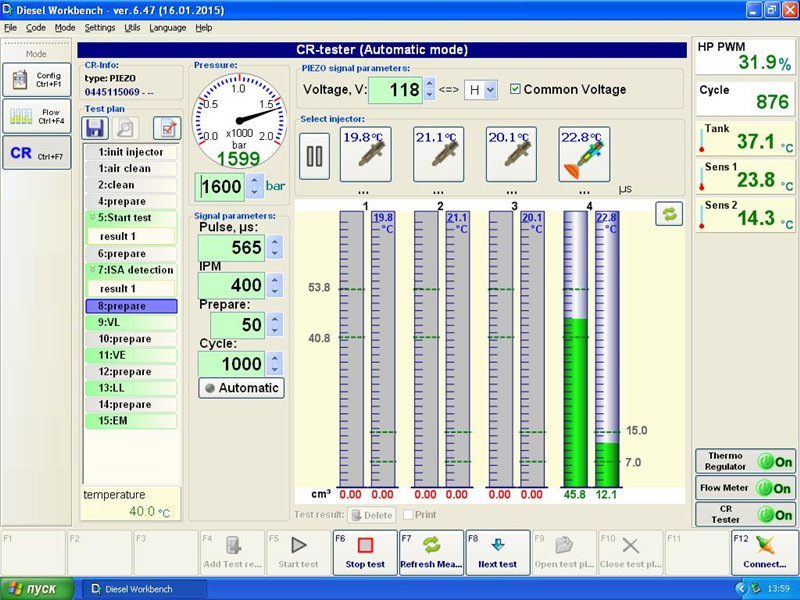Select test step 1:init injector
800x600 pixels.
(x=131, y=152)
